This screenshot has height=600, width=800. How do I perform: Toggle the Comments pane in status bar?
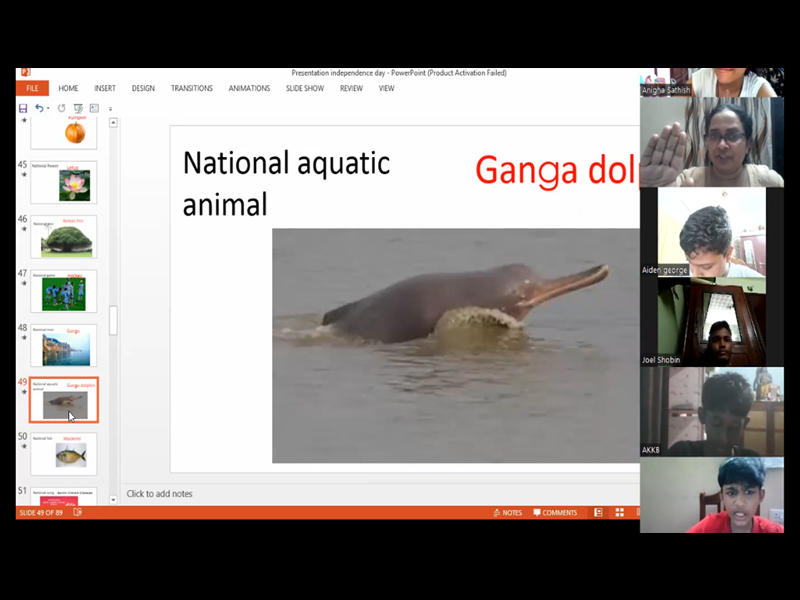pos(555,513)
